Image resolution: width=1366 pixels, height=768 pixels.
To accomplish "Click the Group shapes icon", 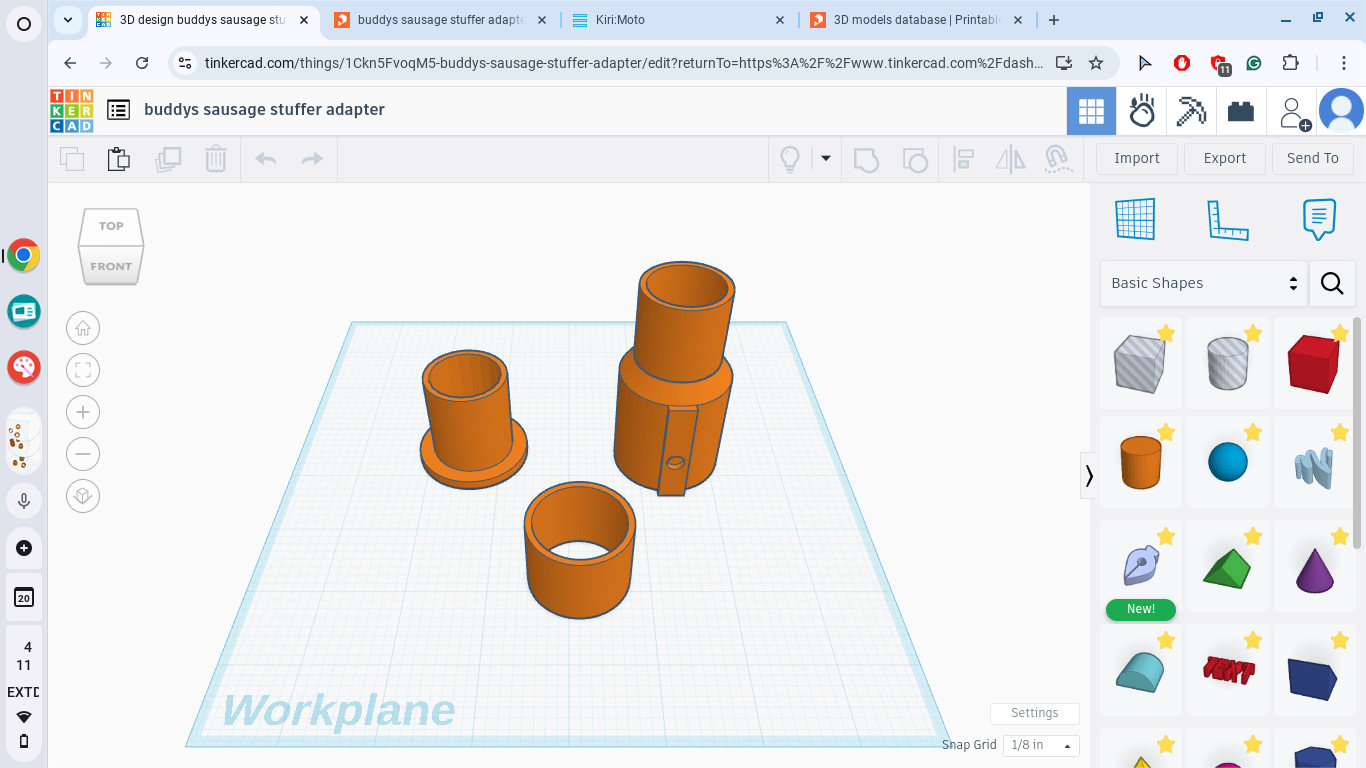I will click(x=866, y=159).
